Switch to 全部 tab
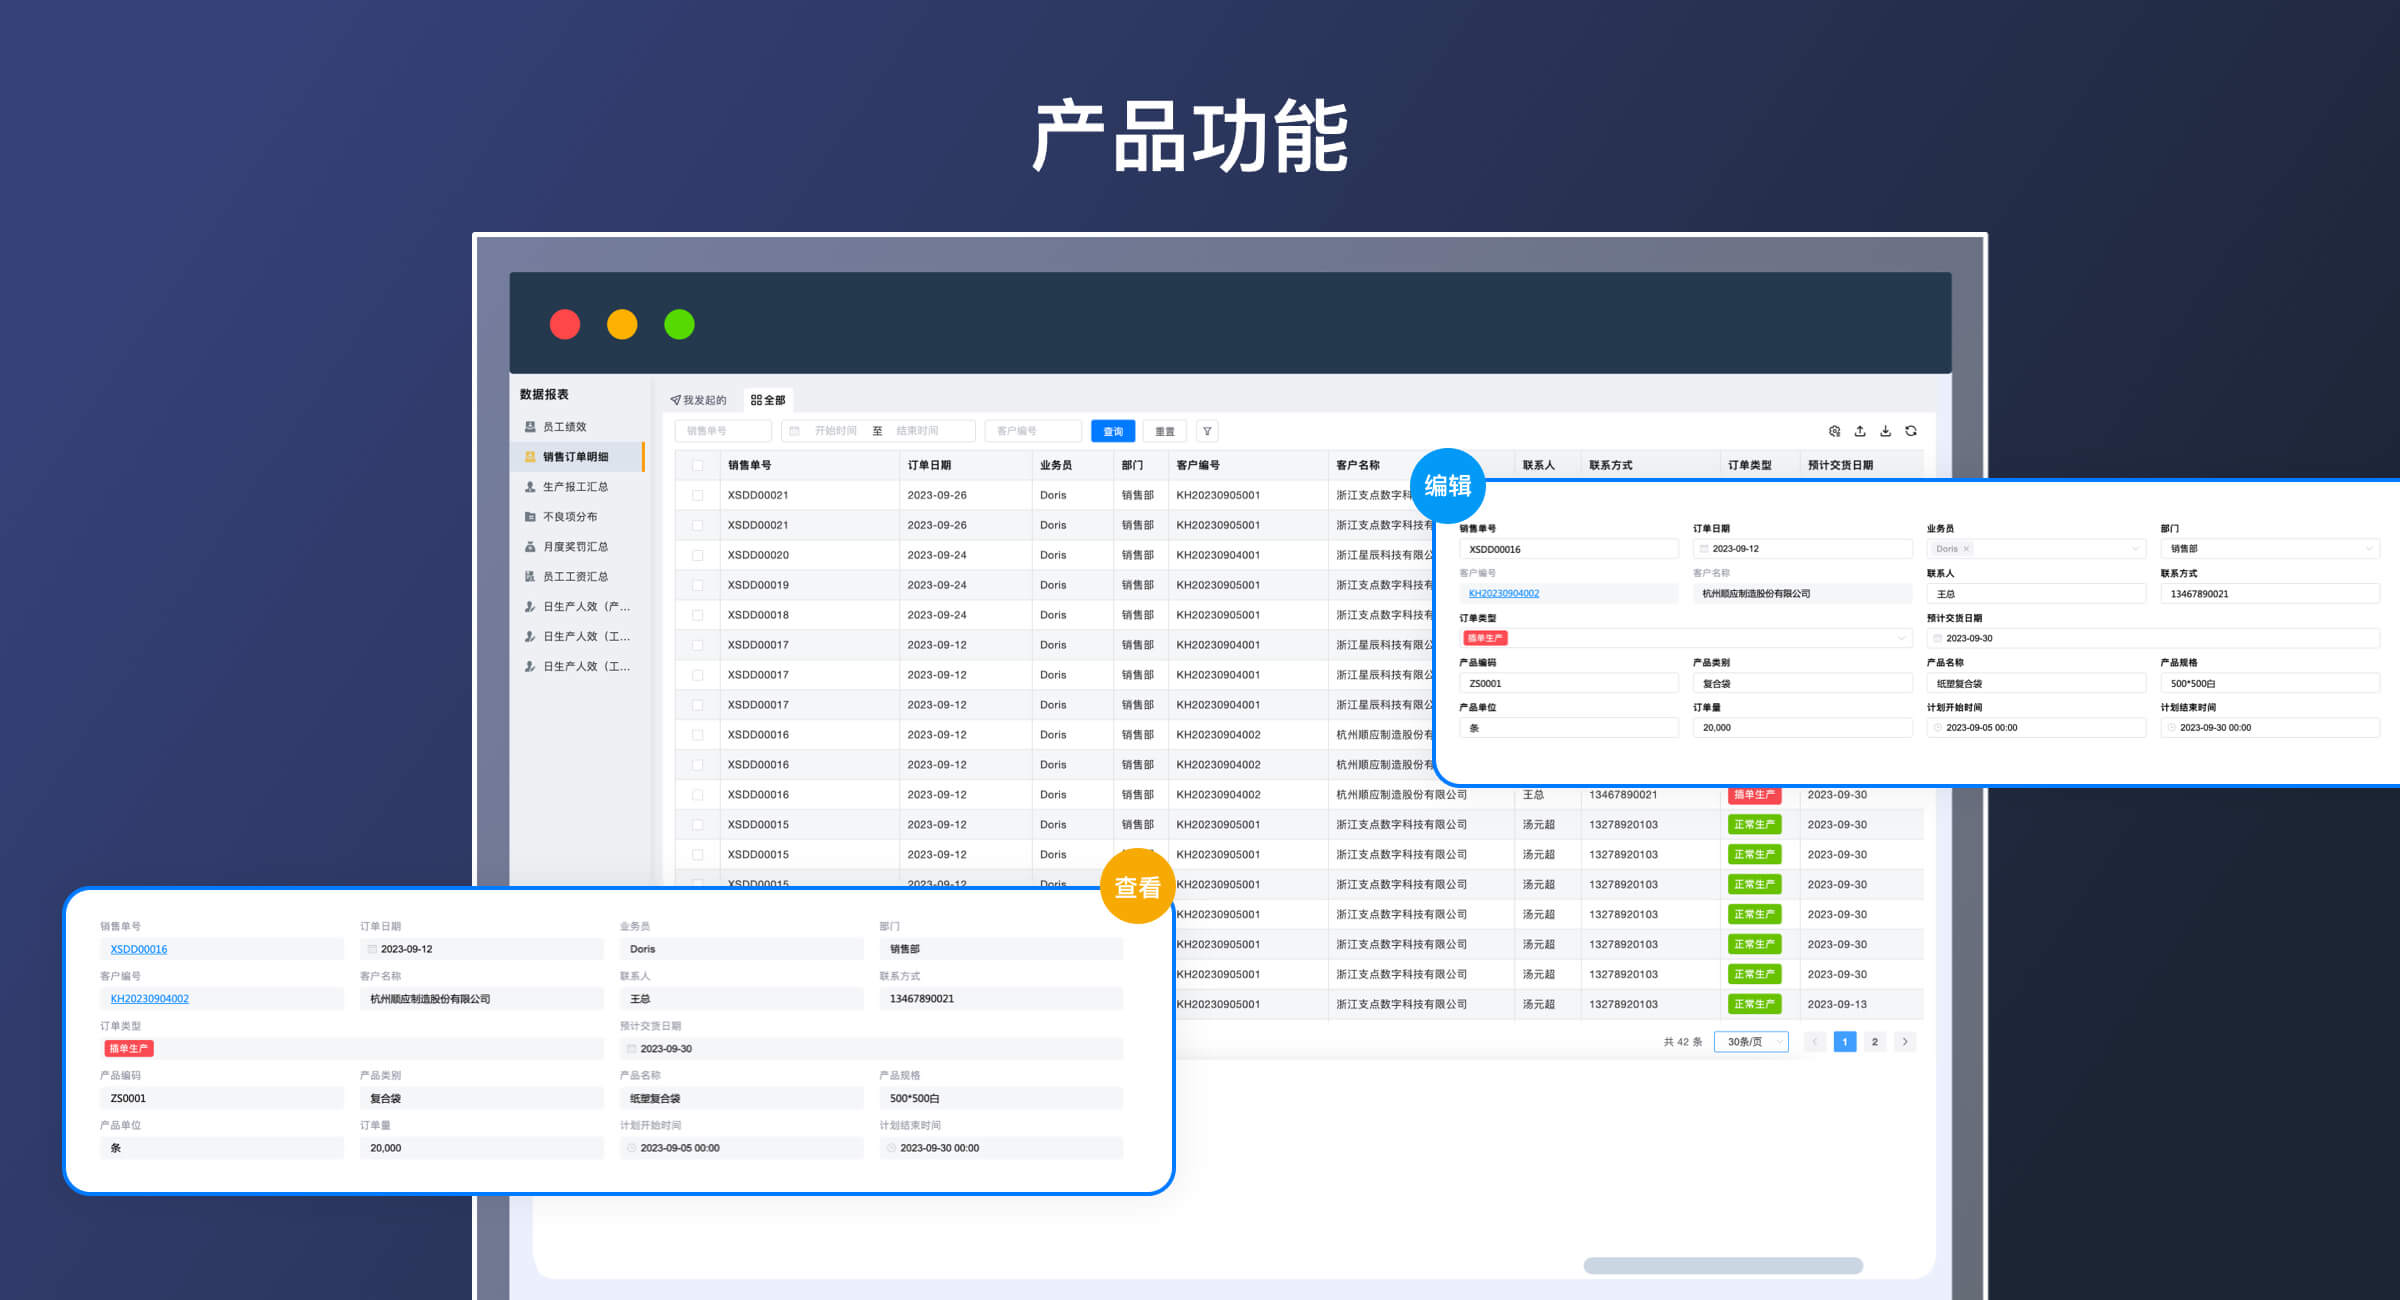 click(x=768, y=400)
